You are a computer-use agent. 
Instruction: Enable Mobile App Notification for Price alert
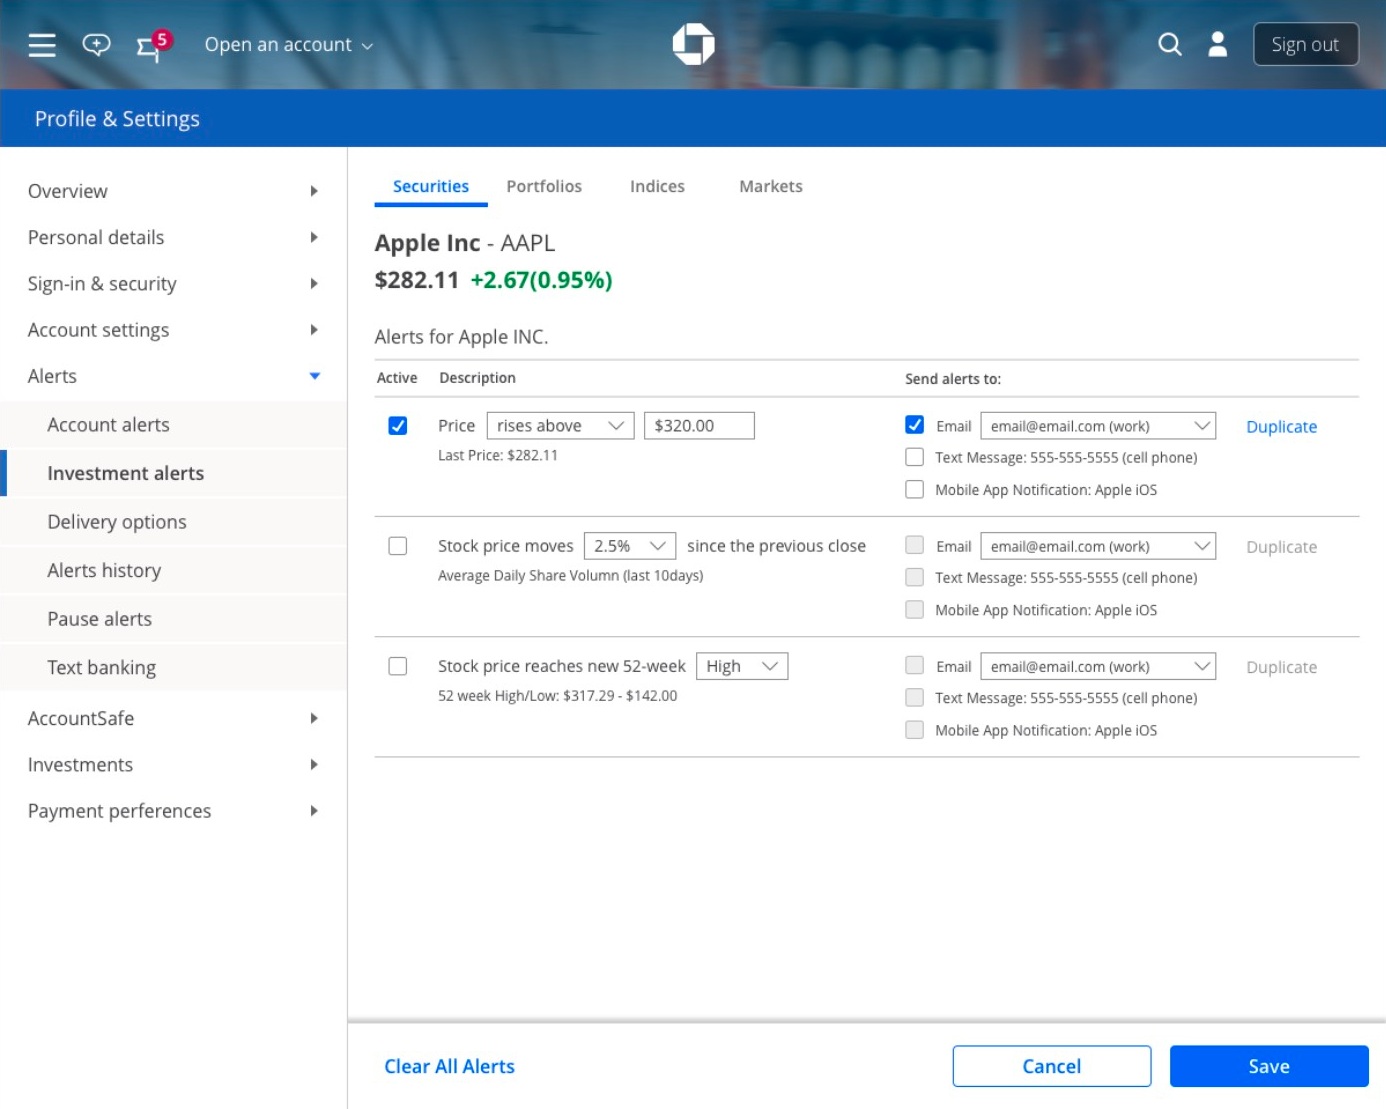(x=914, y=489)
